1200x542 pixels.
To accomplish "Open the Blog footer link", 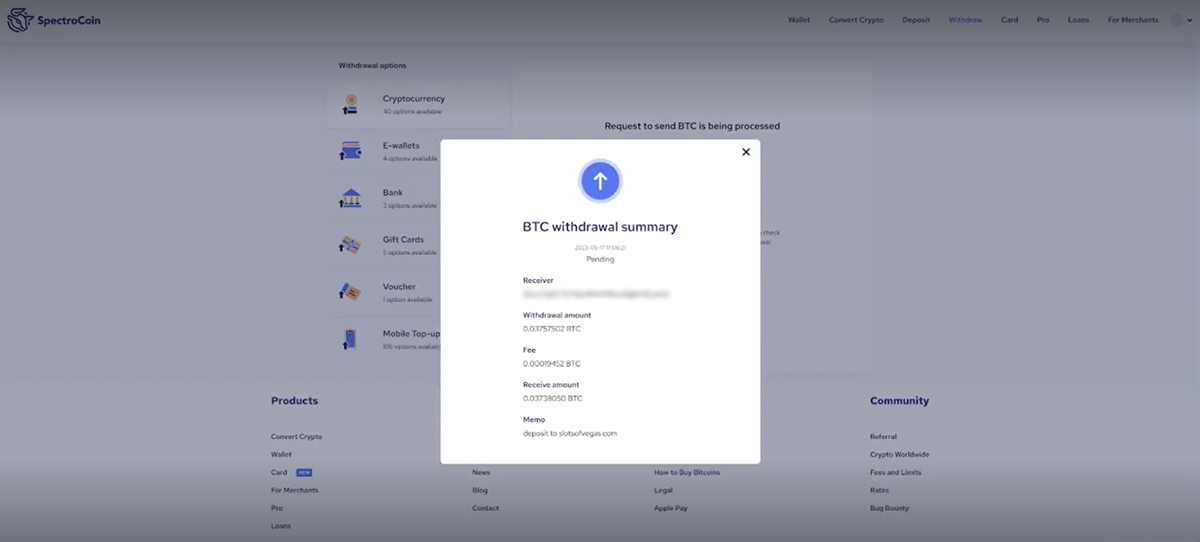I will [480, 491].
